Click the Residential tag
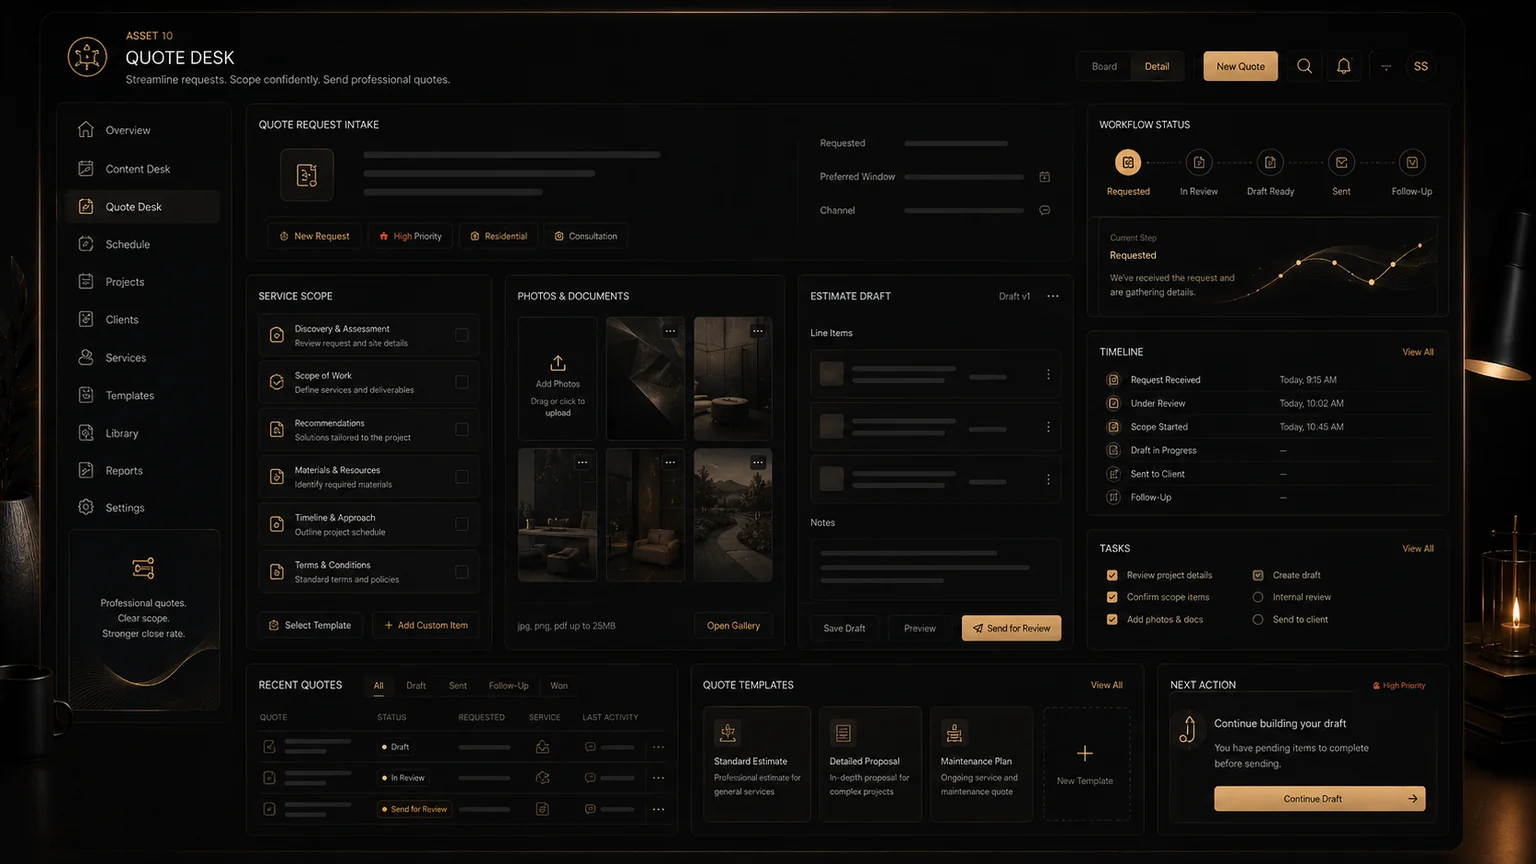1536x864 pixels. click(x=498, y=236)
